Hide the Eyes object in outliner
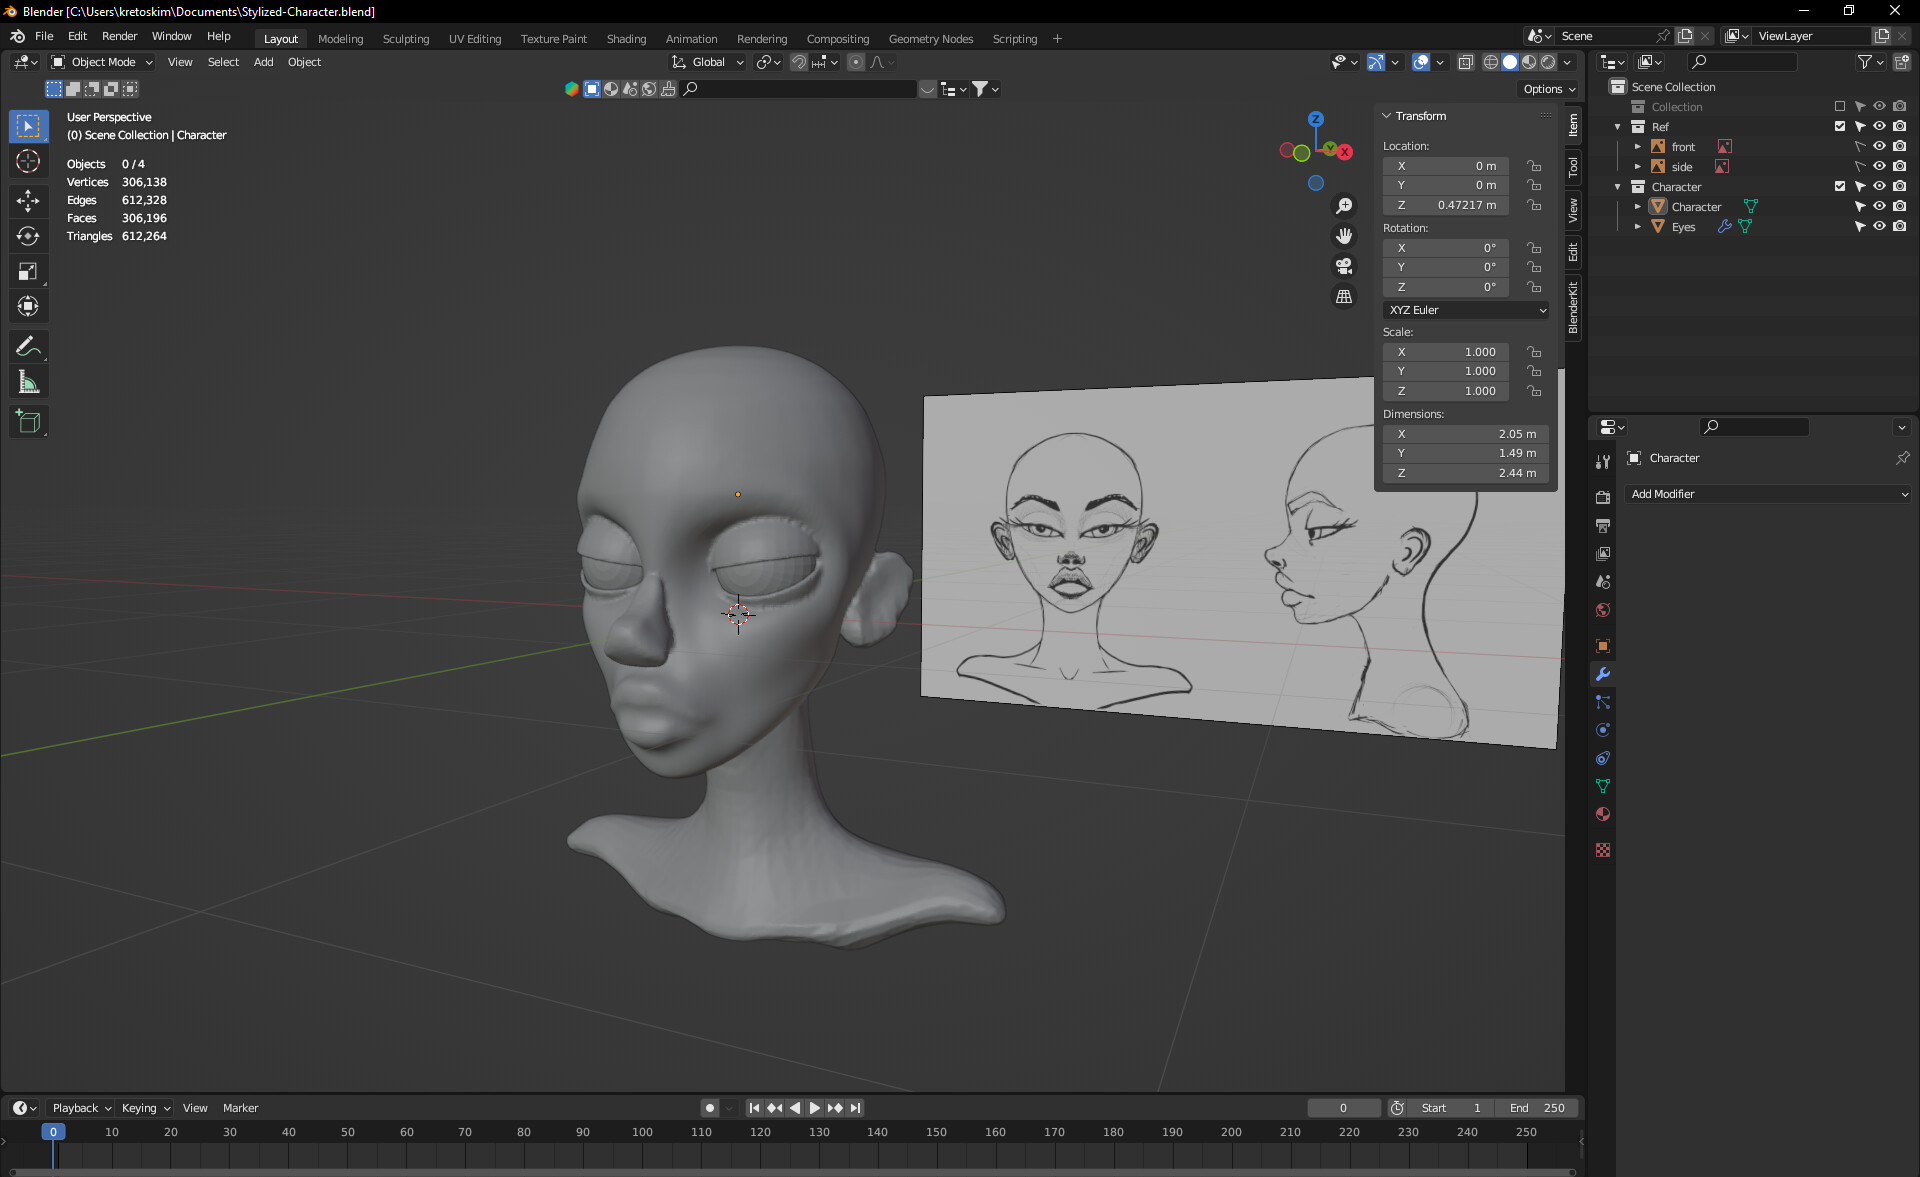 pos(1879,227)
